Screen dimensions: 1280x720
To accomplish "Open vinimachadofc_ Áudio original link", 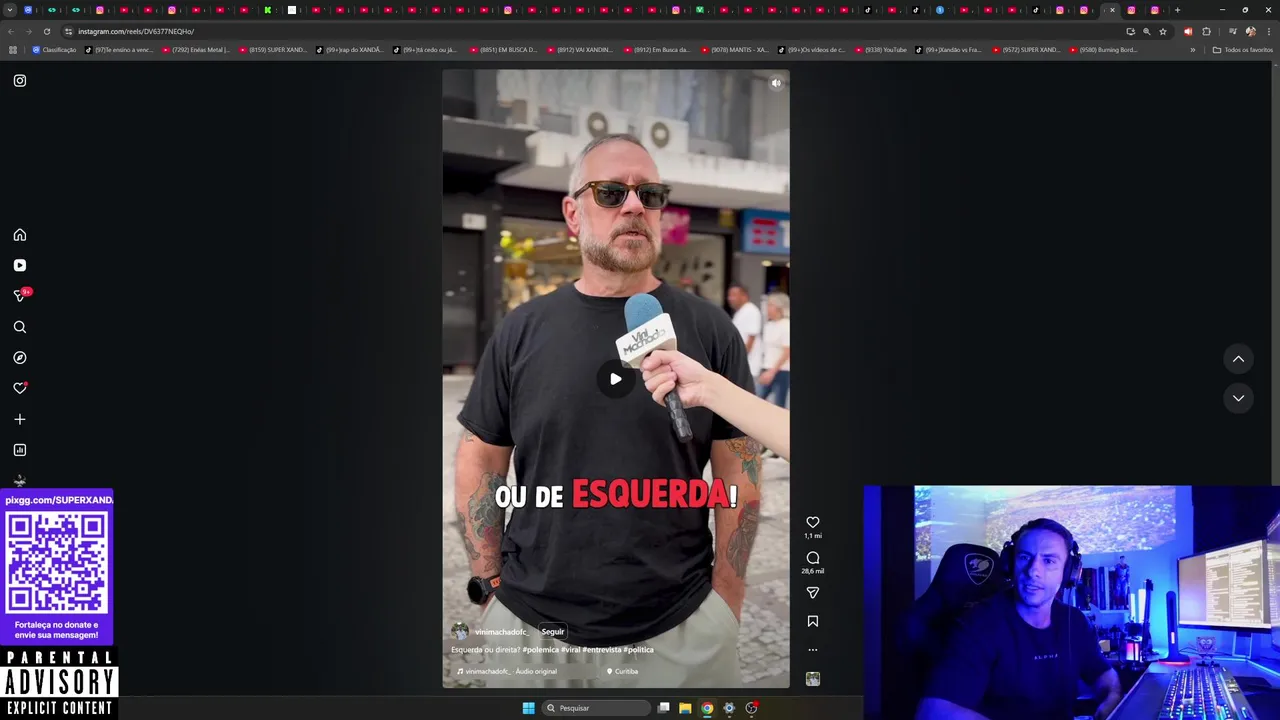I will pos(511,671).
